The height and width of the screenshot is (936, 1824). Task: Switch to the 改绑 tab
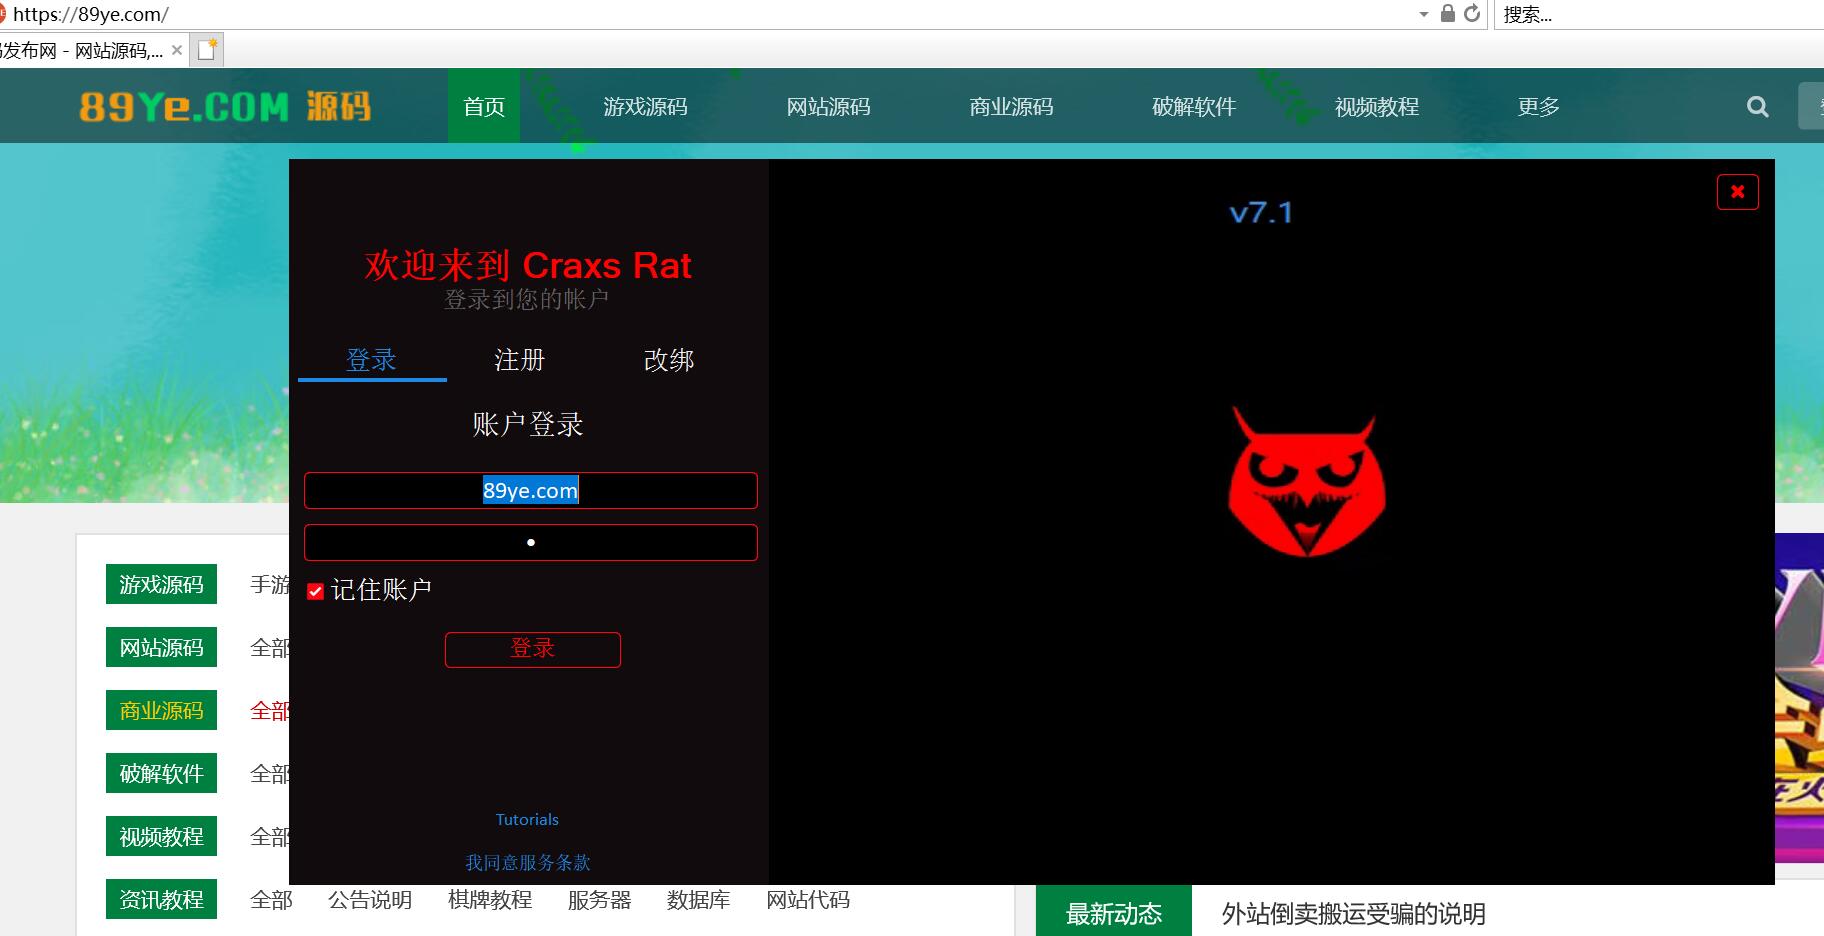tap(669, 360)
